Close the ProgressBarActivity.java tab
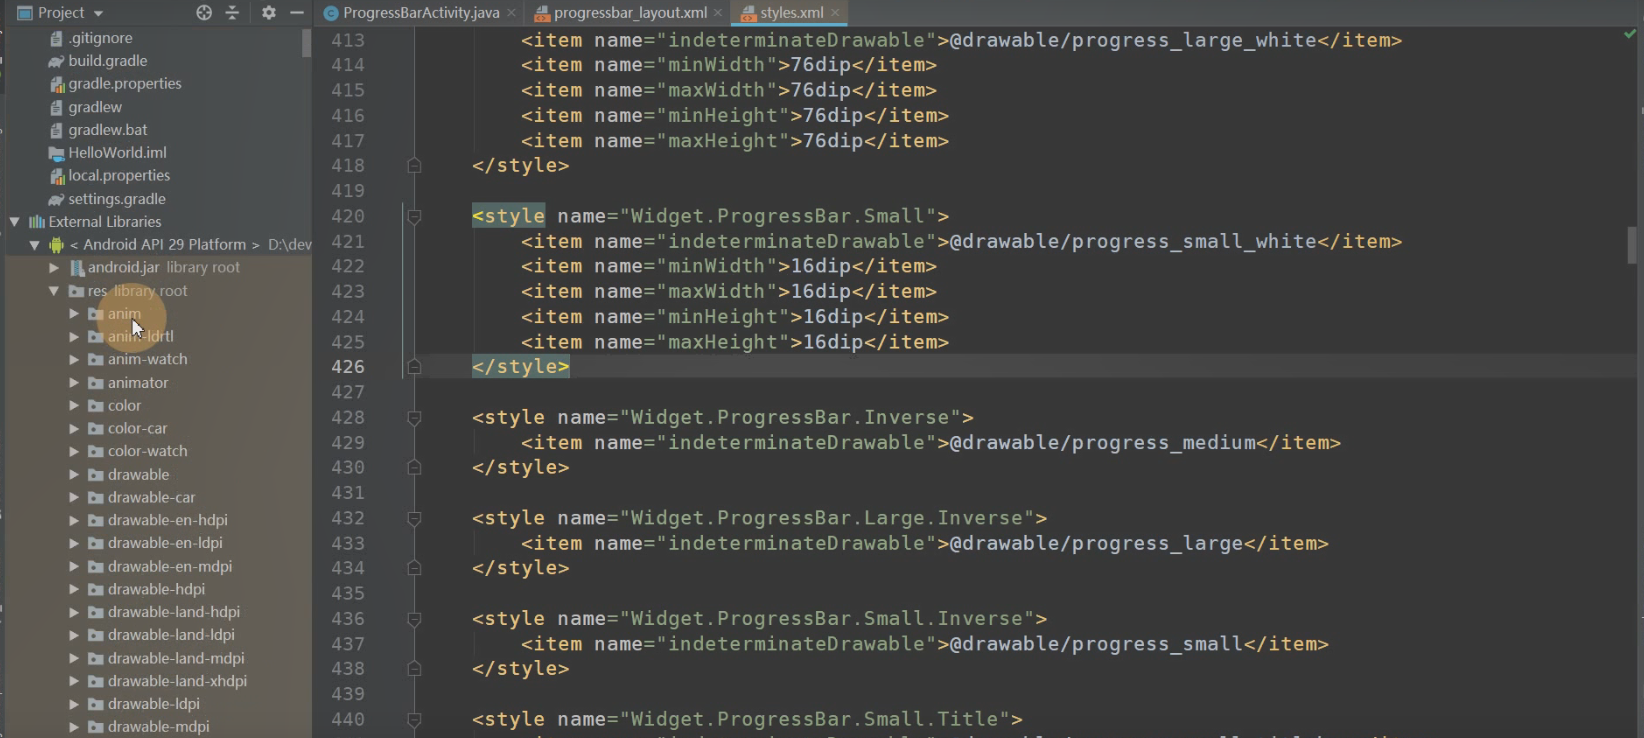 click(x=511, y=13)
